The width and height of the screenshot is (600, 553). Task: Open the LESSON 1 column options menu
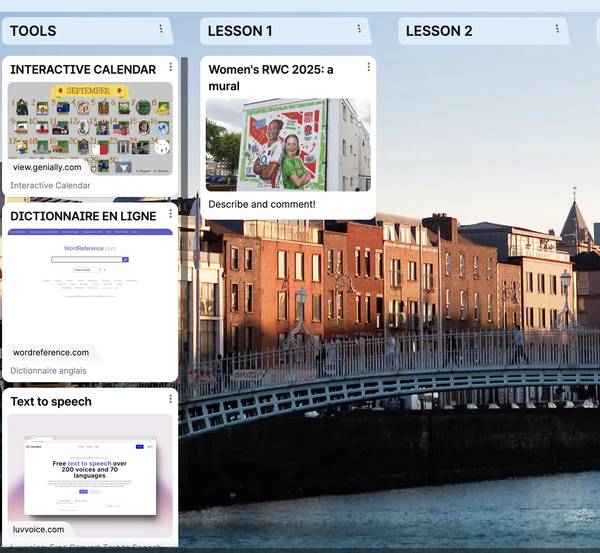pos(359,29)
